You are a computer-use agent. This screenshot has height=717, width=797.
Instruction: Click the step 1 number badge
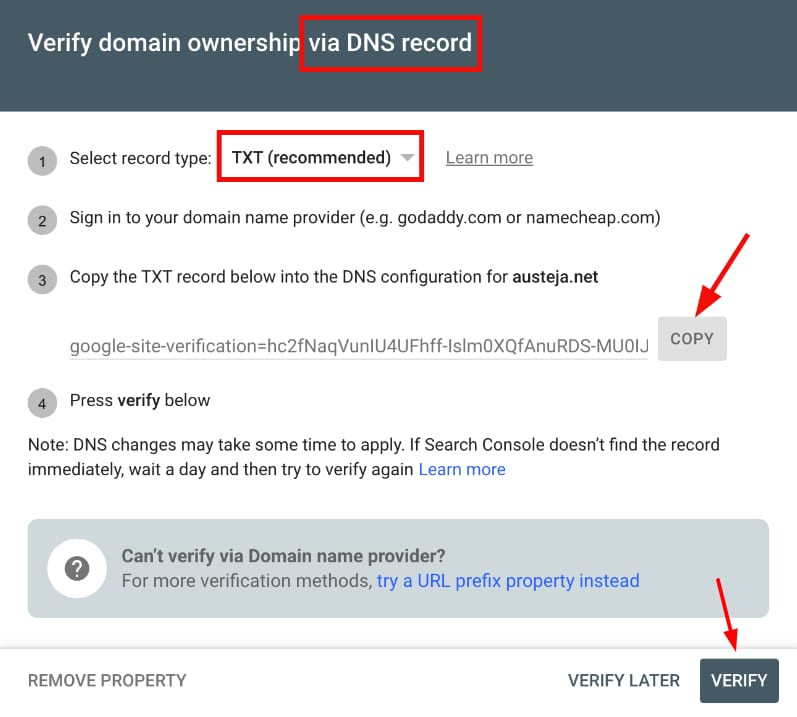pyautogui.click(x=42, y=161)
